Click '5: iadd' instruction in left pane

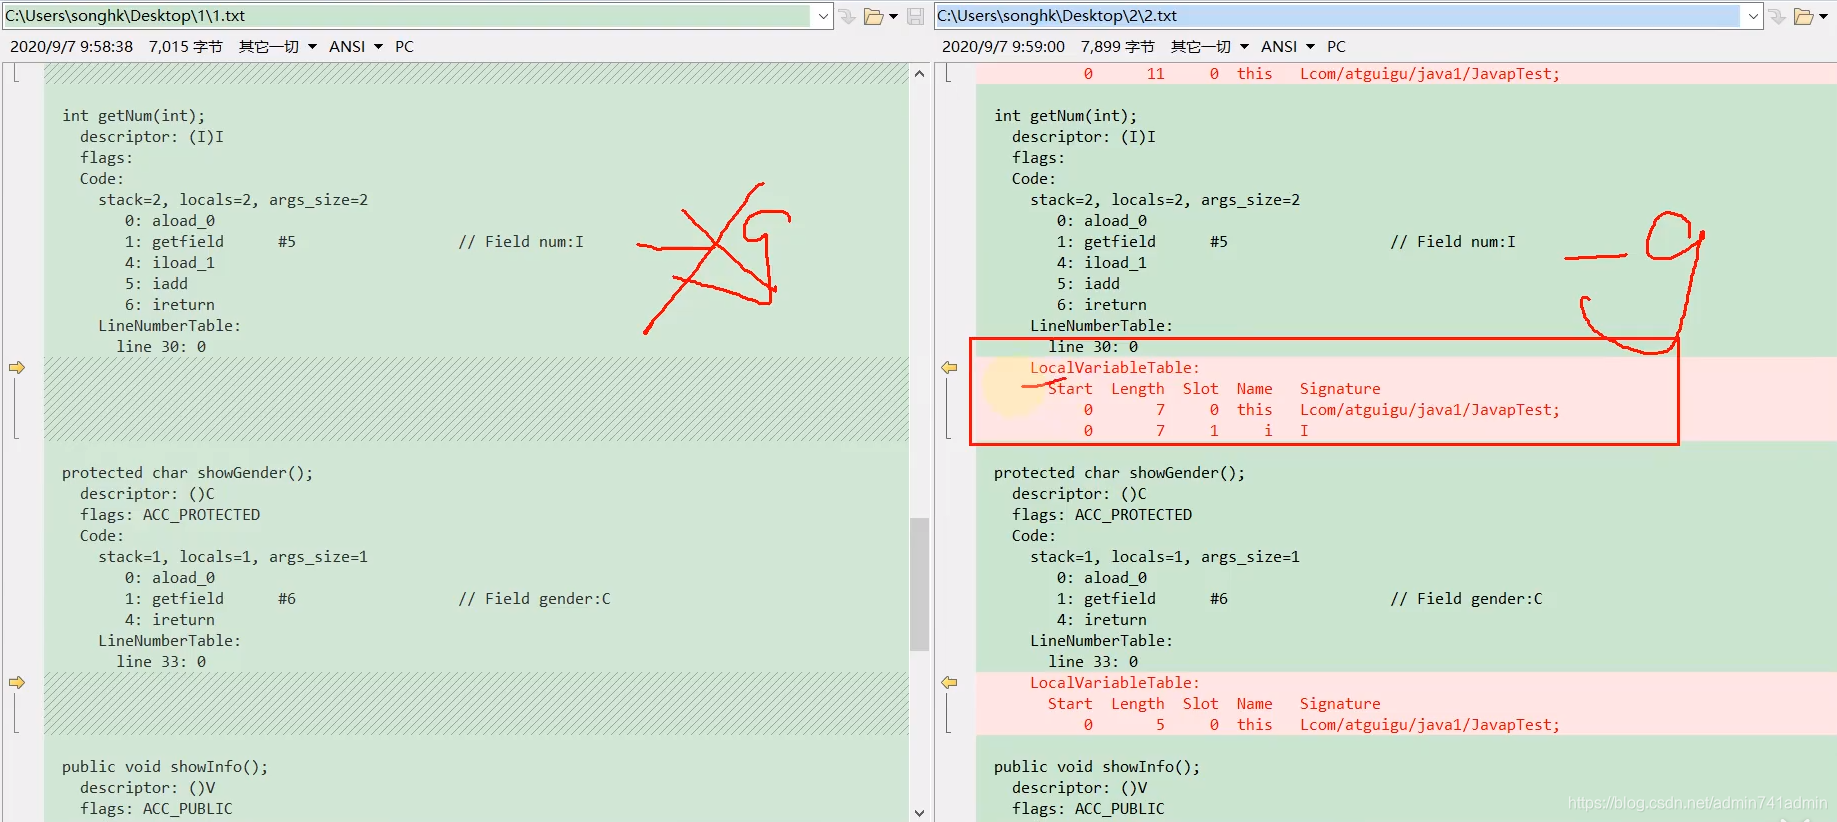point(156,284)
